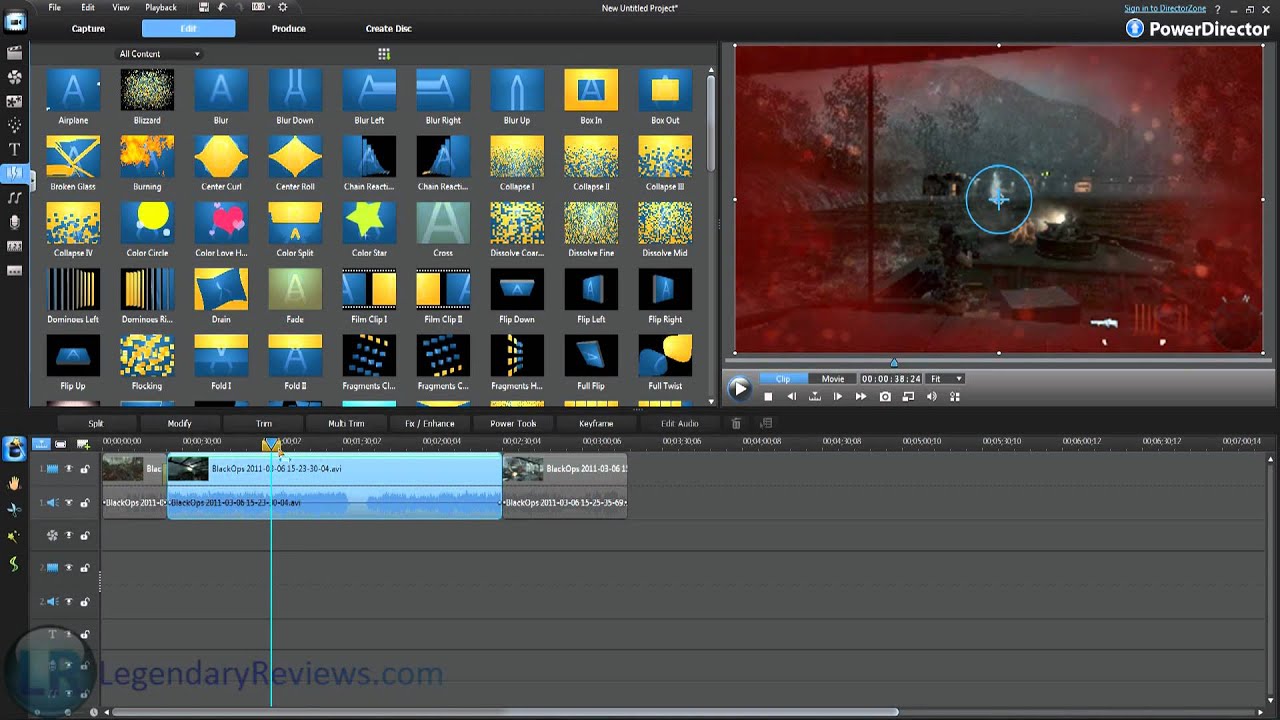The image size is (1280, 720).
Task: Click the fast forward button
Action: [x=861, y=397]
